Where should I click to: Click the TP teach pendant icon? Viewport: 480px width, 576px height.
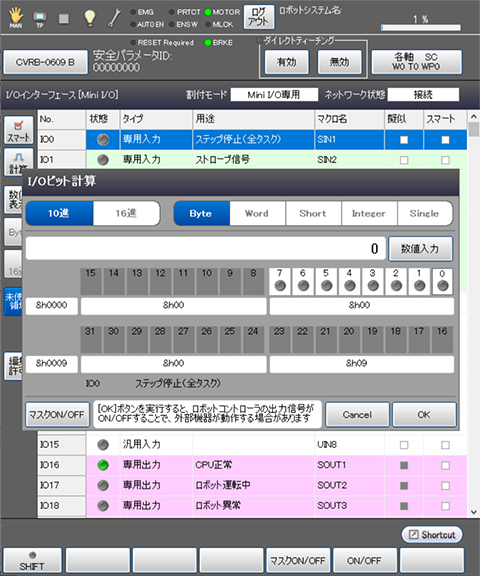40,18
